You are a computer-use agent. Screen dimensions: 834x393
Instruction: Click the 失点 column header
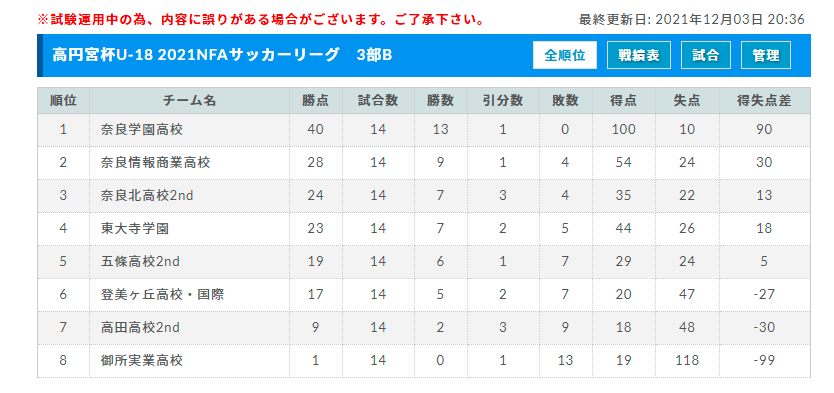pos(687,101)
